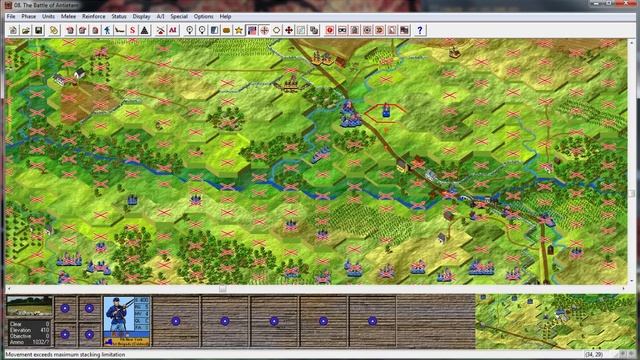The height and width of the screenshot is (360, 640).
Task: Select the Union soldier unit card
Action: tap(127, 322)
